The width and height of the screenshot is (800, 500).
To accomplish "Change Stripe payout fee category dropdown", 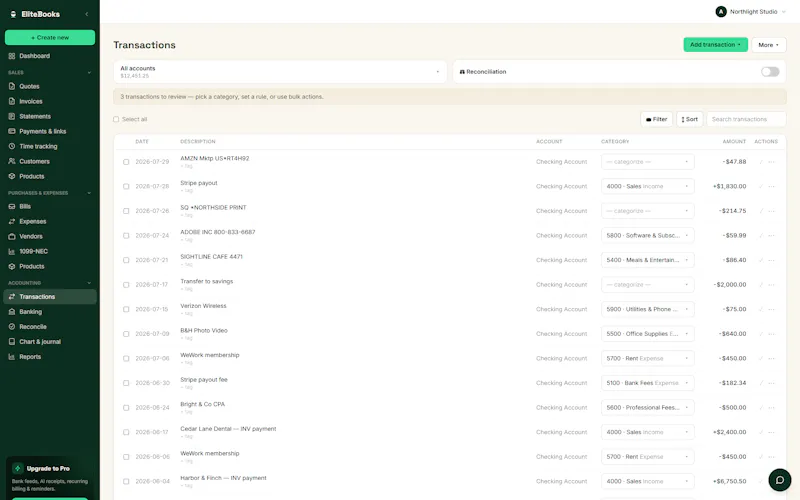I will pos(647,383).
